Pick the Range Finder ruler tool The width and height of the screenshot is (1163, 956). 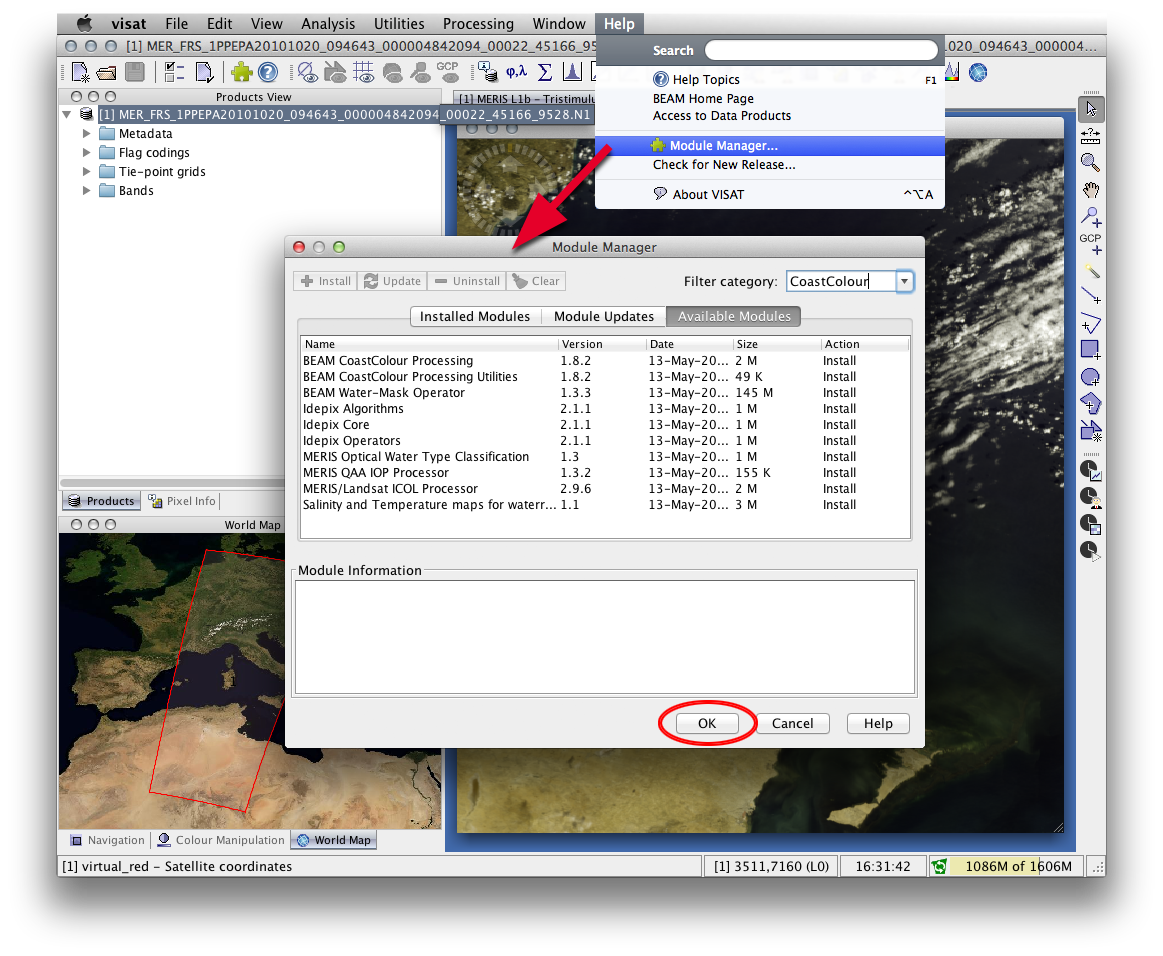(x=1091, y=136)
